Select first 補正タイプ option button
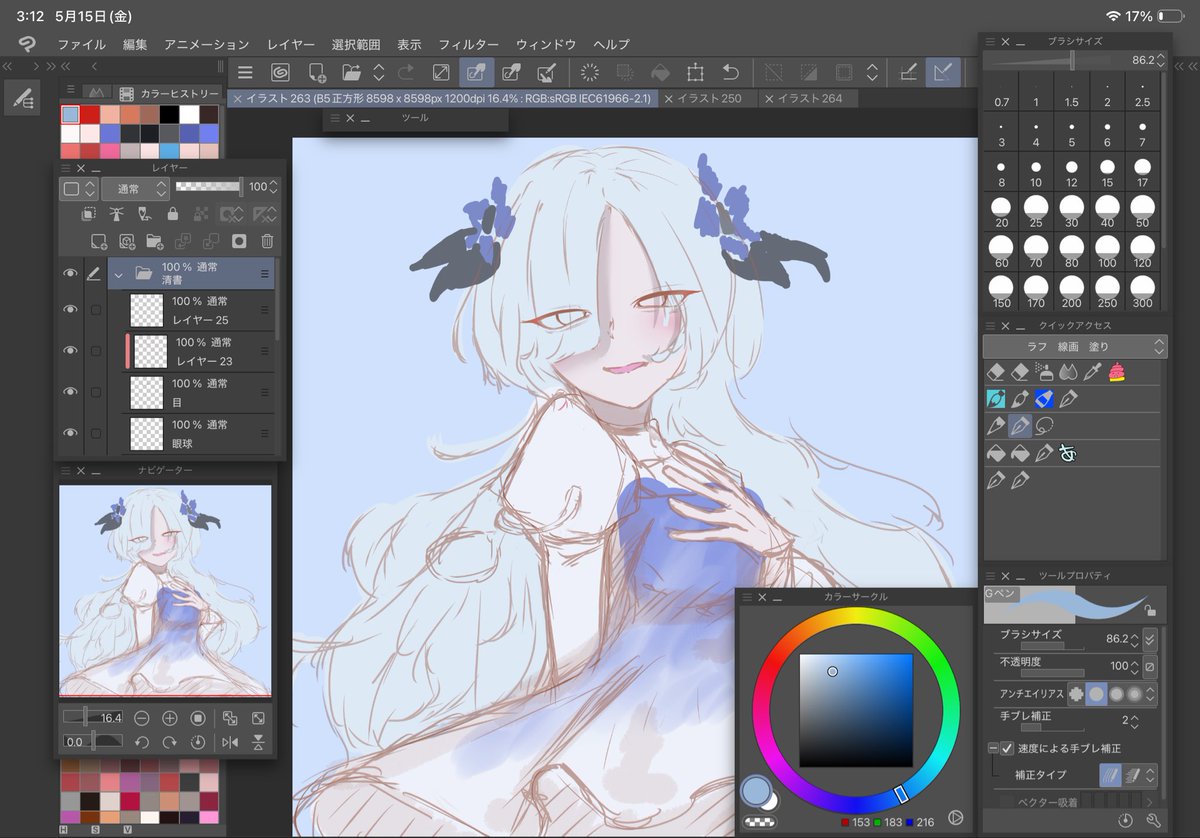Viewport: 1200px width, 838px height. pos(1110,775)
